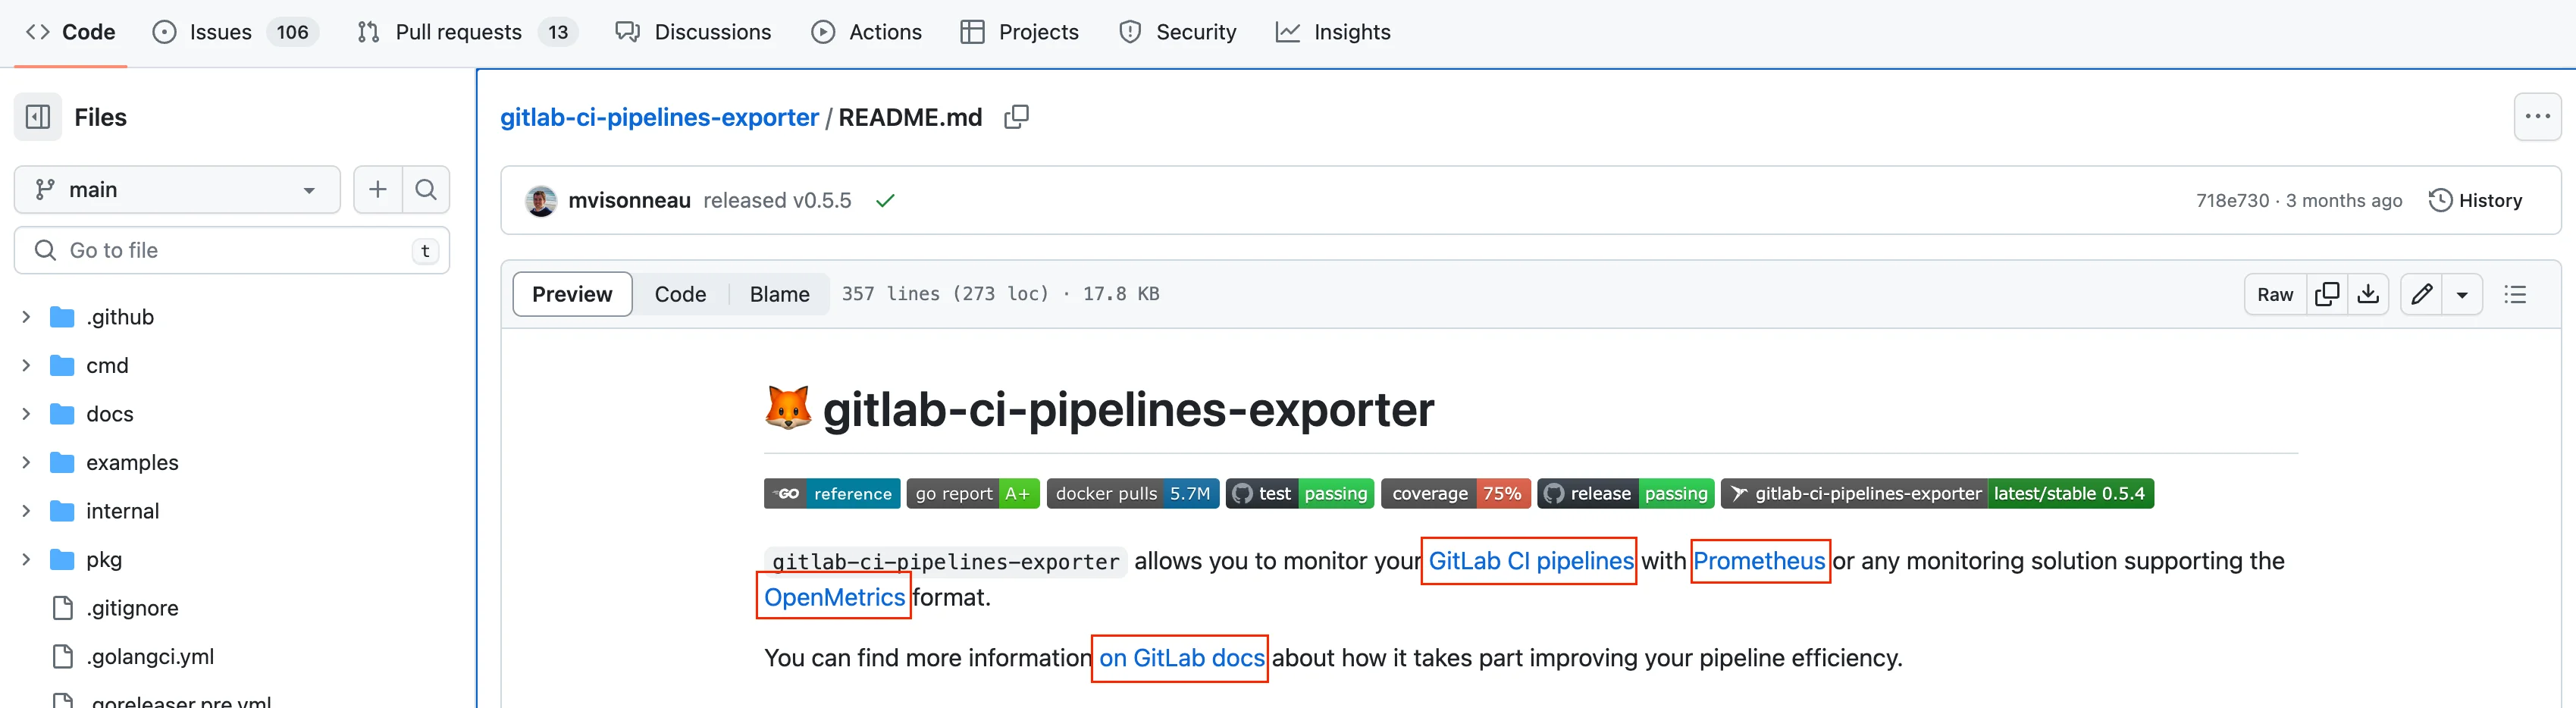Image resolution: width=2576 pixels, height=708 pixels.
Task: Open more edit options dropdown arrow
Action: (2462, 294)
